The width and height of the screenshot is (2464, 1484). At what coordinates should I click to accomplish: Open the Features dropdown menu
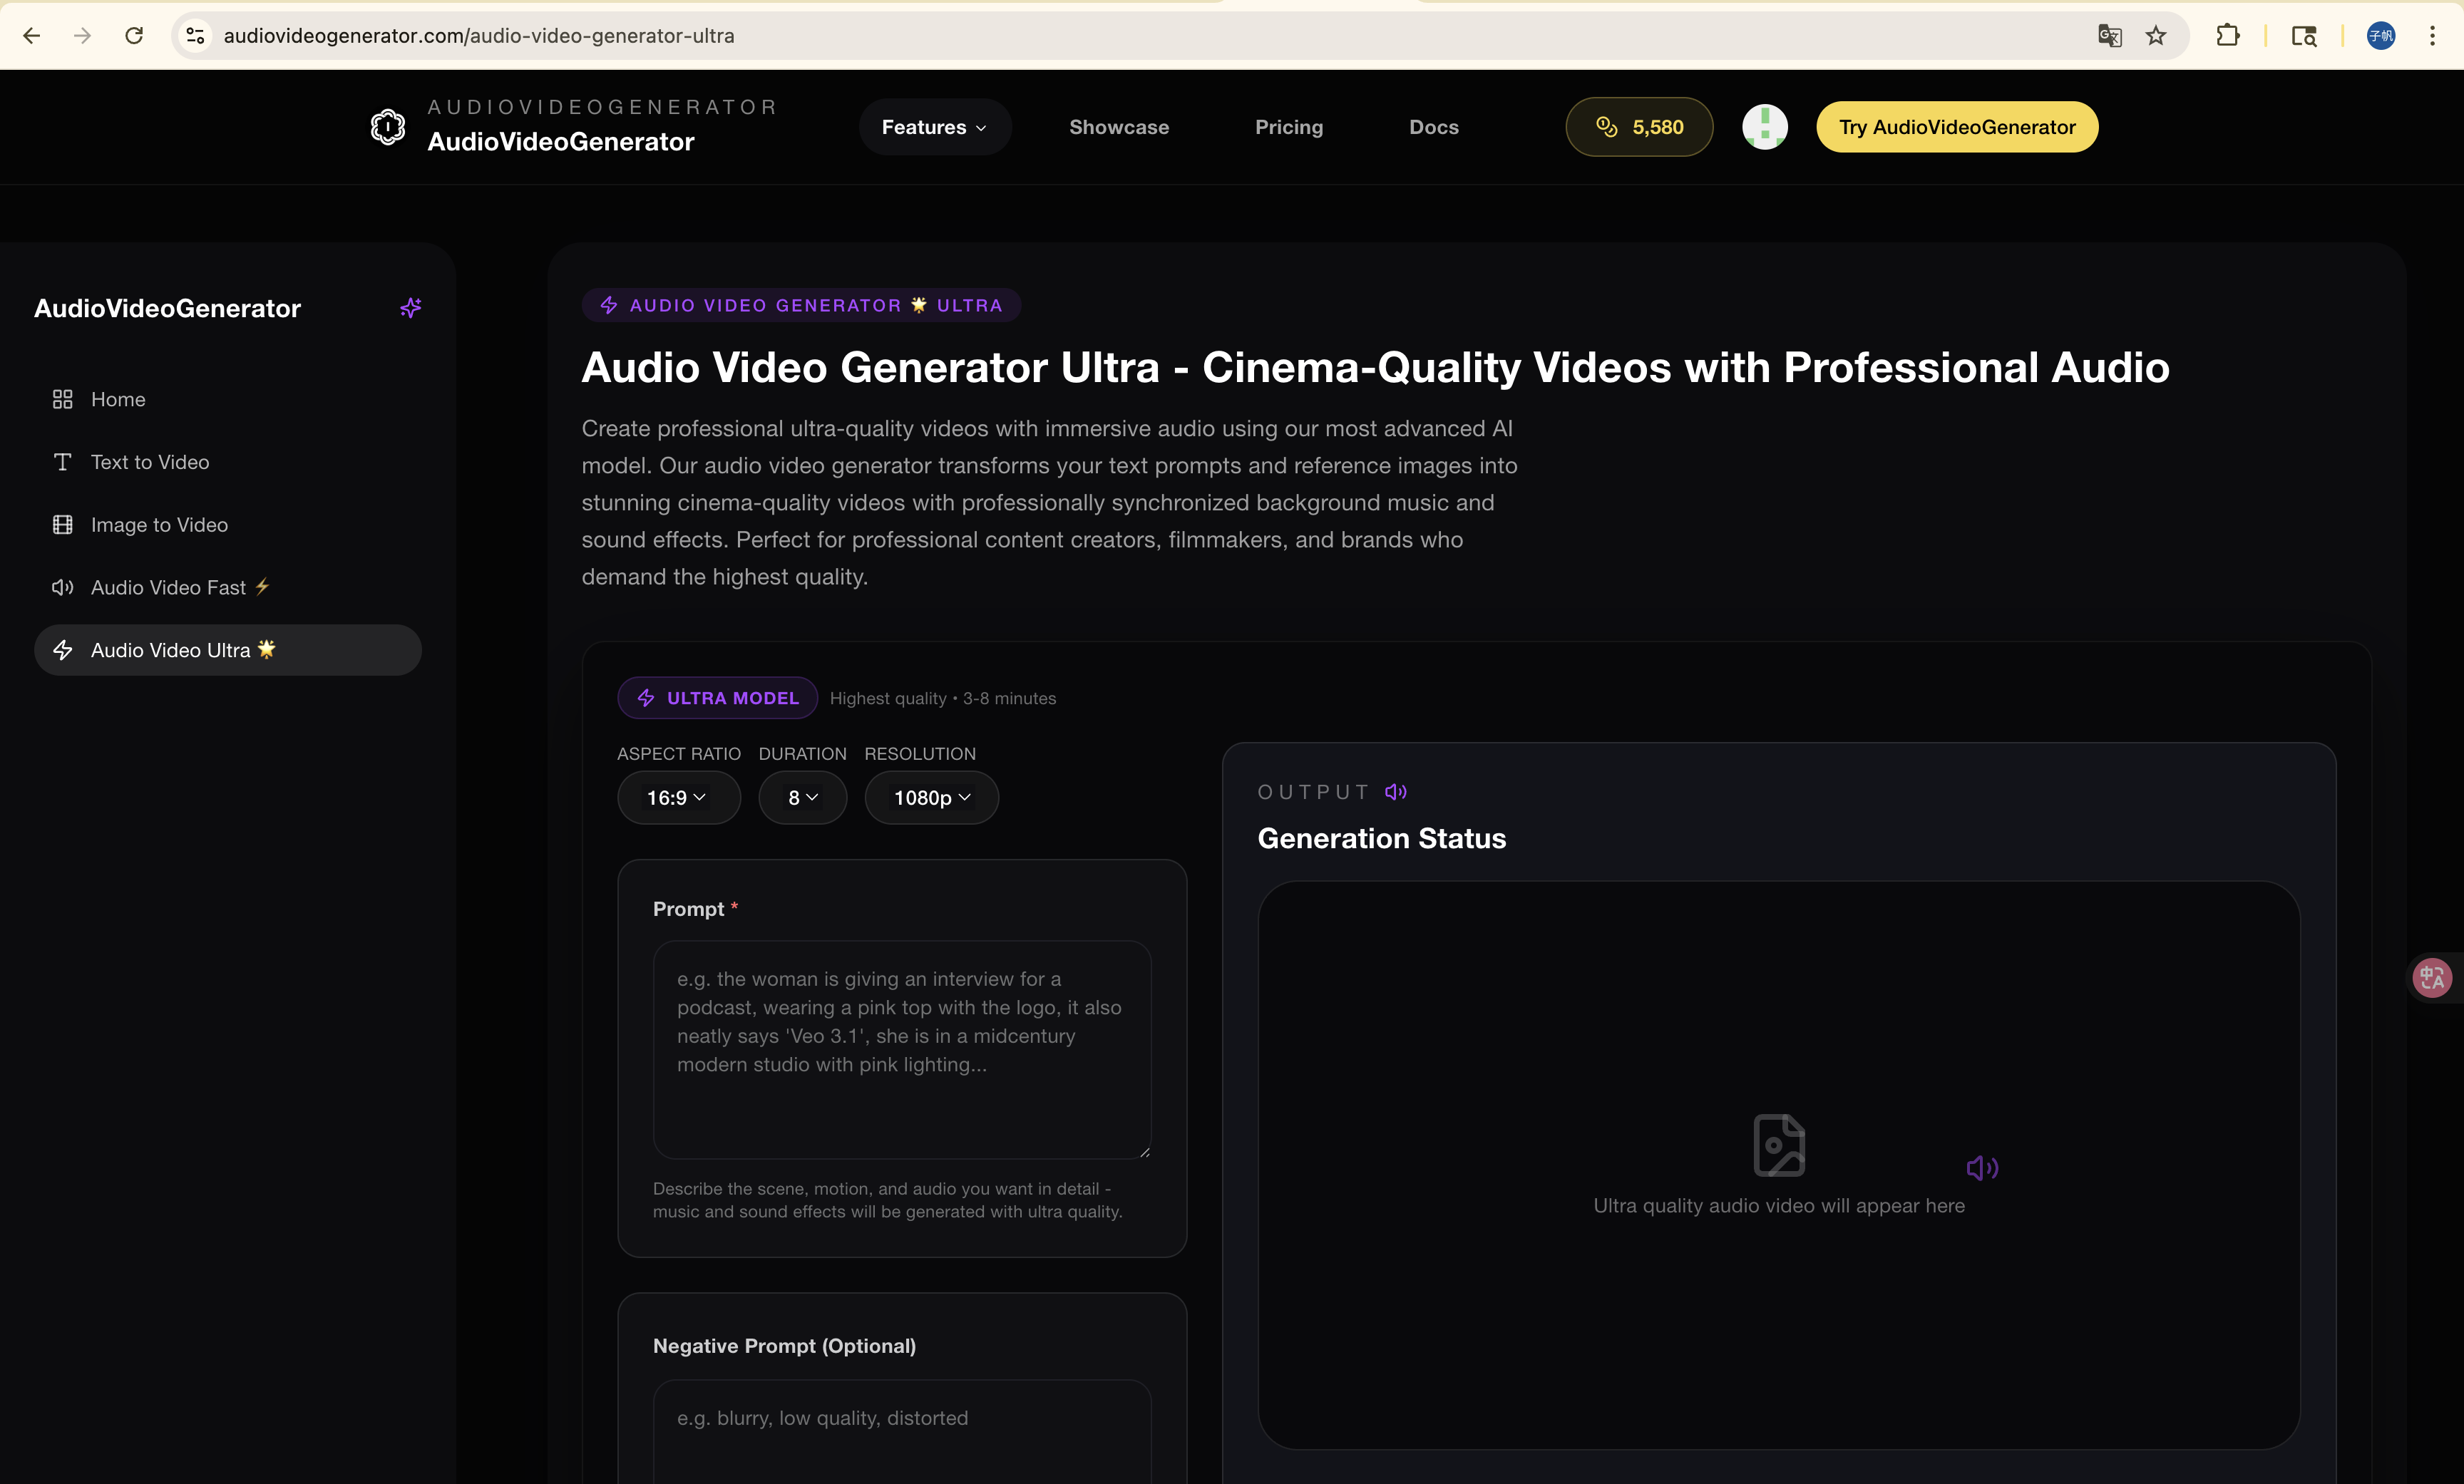(933, 126)
